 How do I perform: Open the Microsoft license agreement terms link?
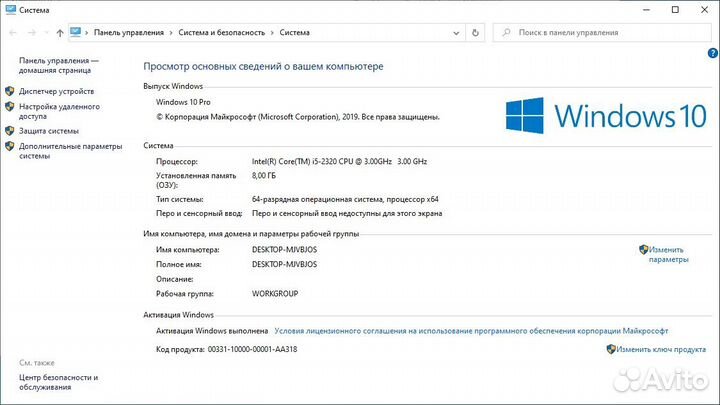coord(471,329)
